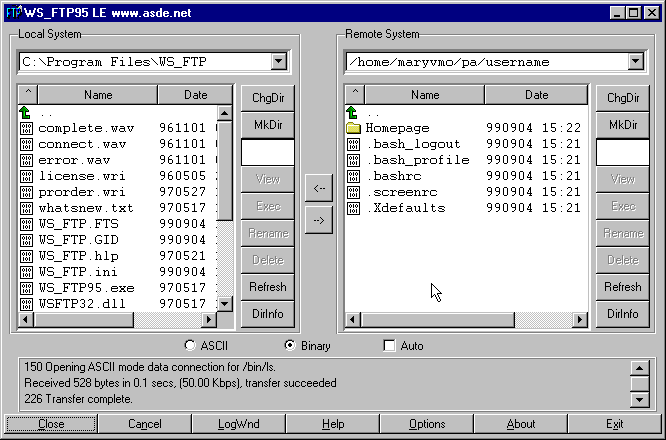Click the file icon beside WS_FTP.GID
This screenshot has width=666, height=440.
tap(26, 241)
